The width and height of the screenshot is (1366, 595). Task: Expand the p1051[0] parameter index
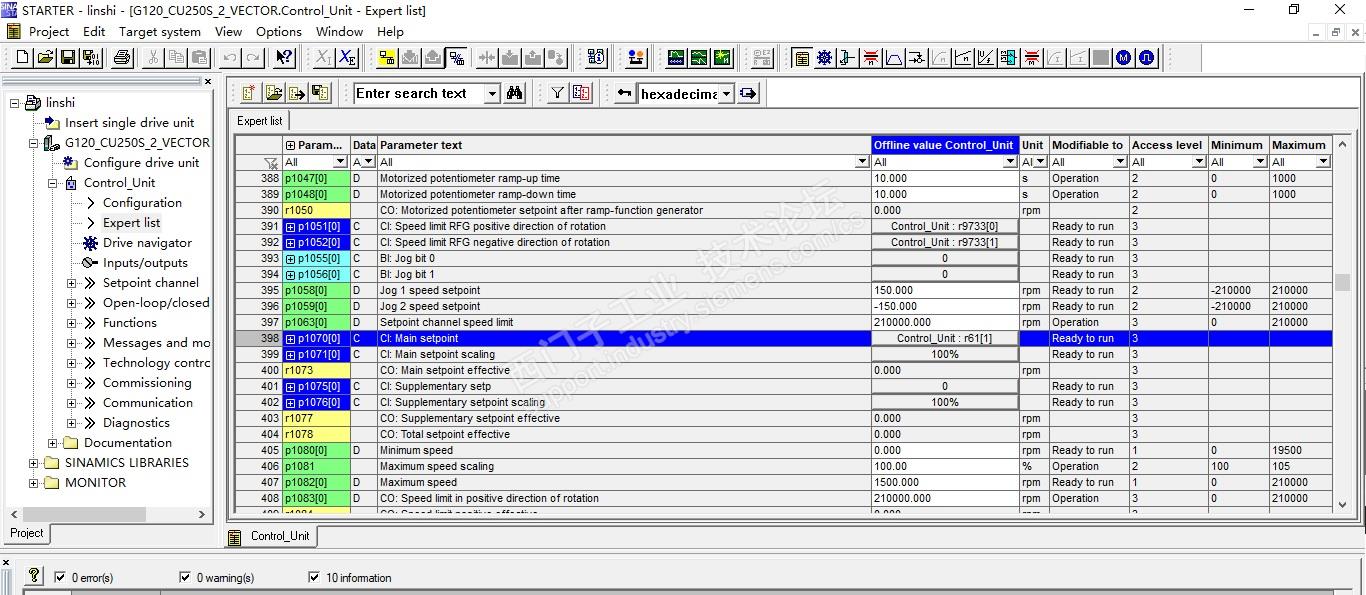291,227
